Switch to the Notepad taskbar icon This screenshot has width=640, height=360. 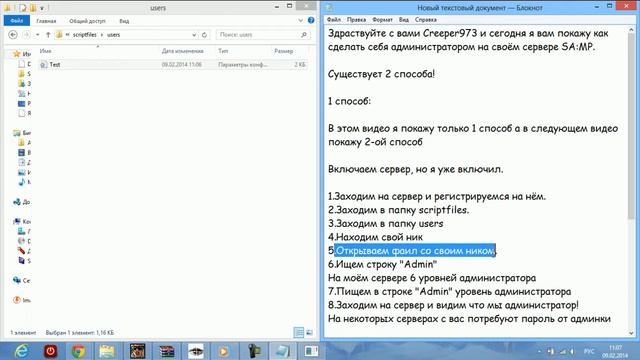pyautogui.click(x=282, y=351)
